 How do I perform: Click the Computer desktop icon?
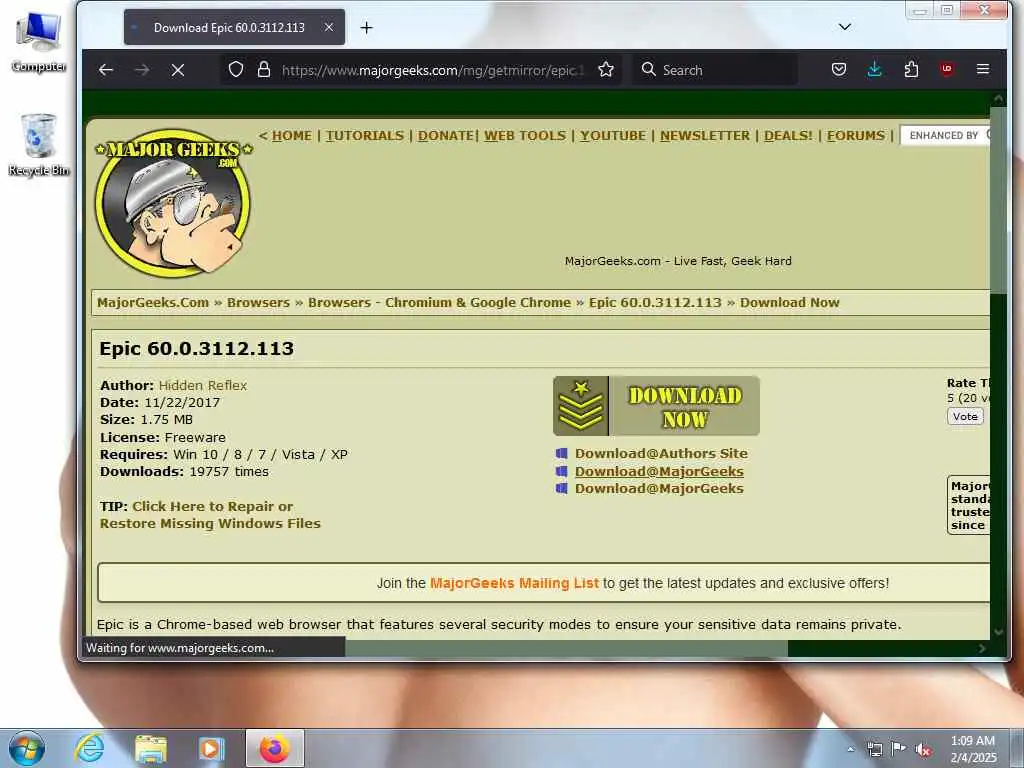tap(39, 42)
